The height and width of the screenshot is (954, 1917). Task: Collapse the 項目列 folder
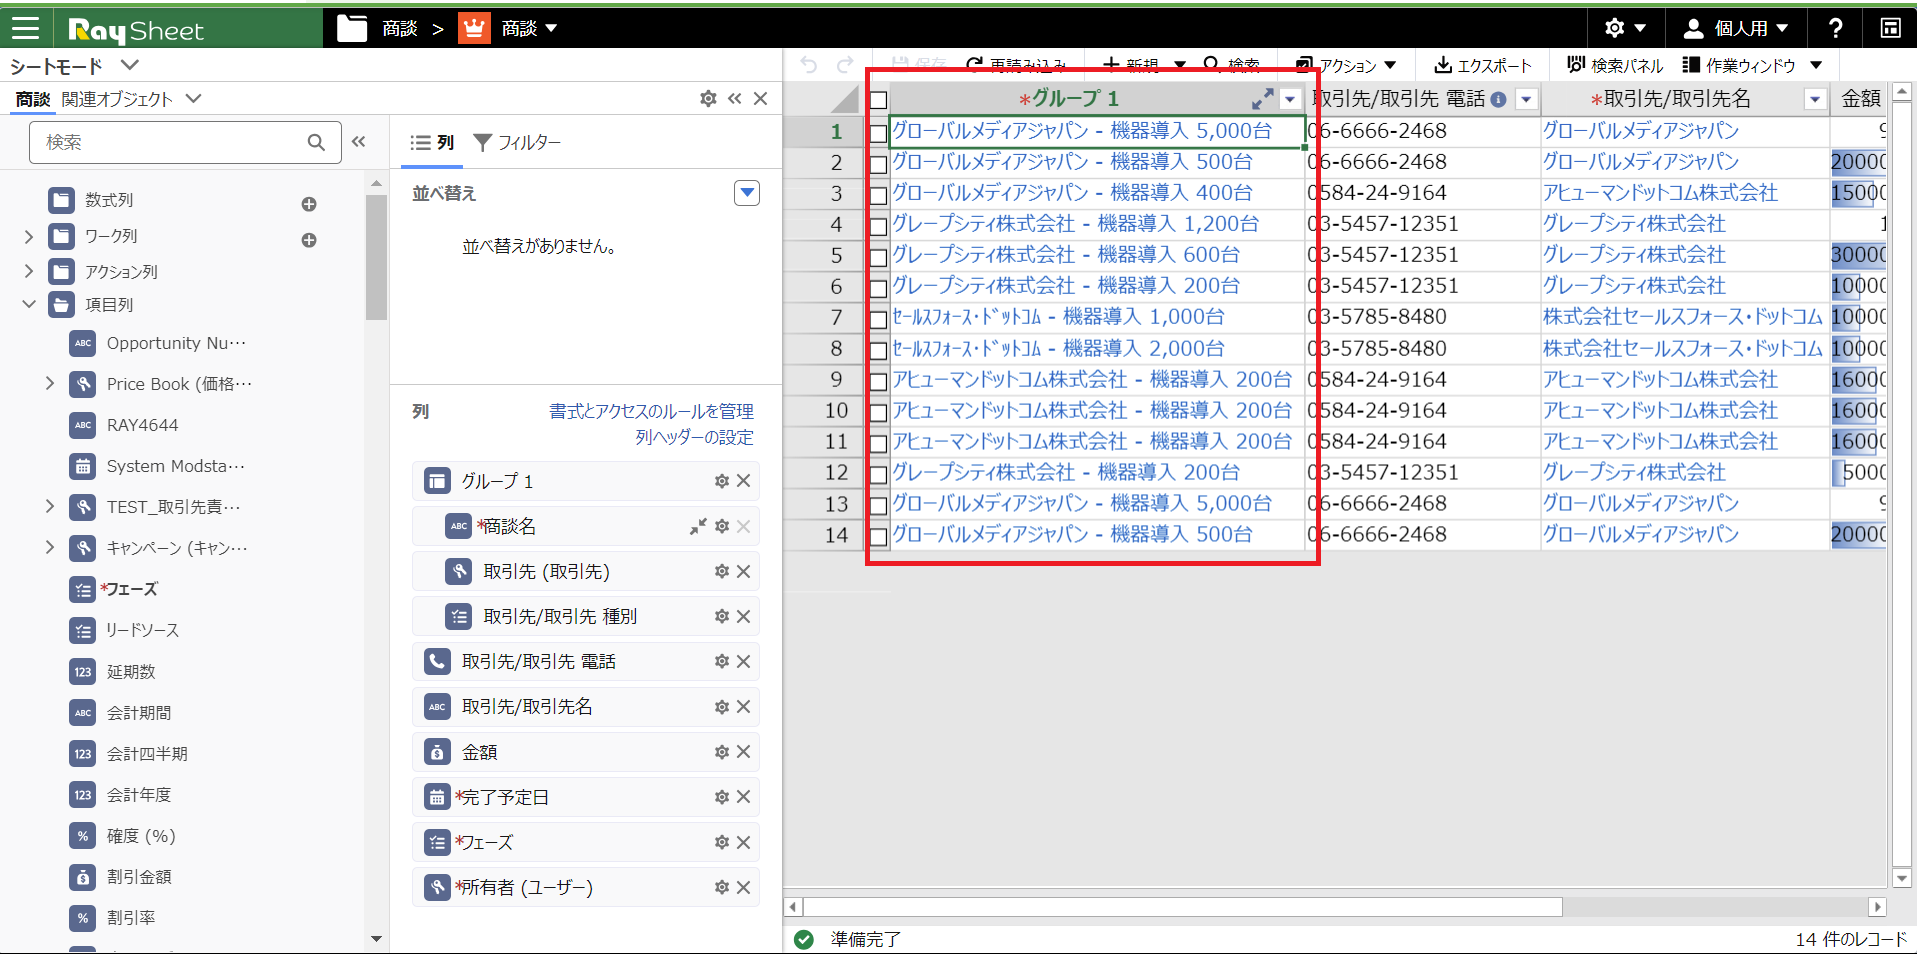pos(28,304)
